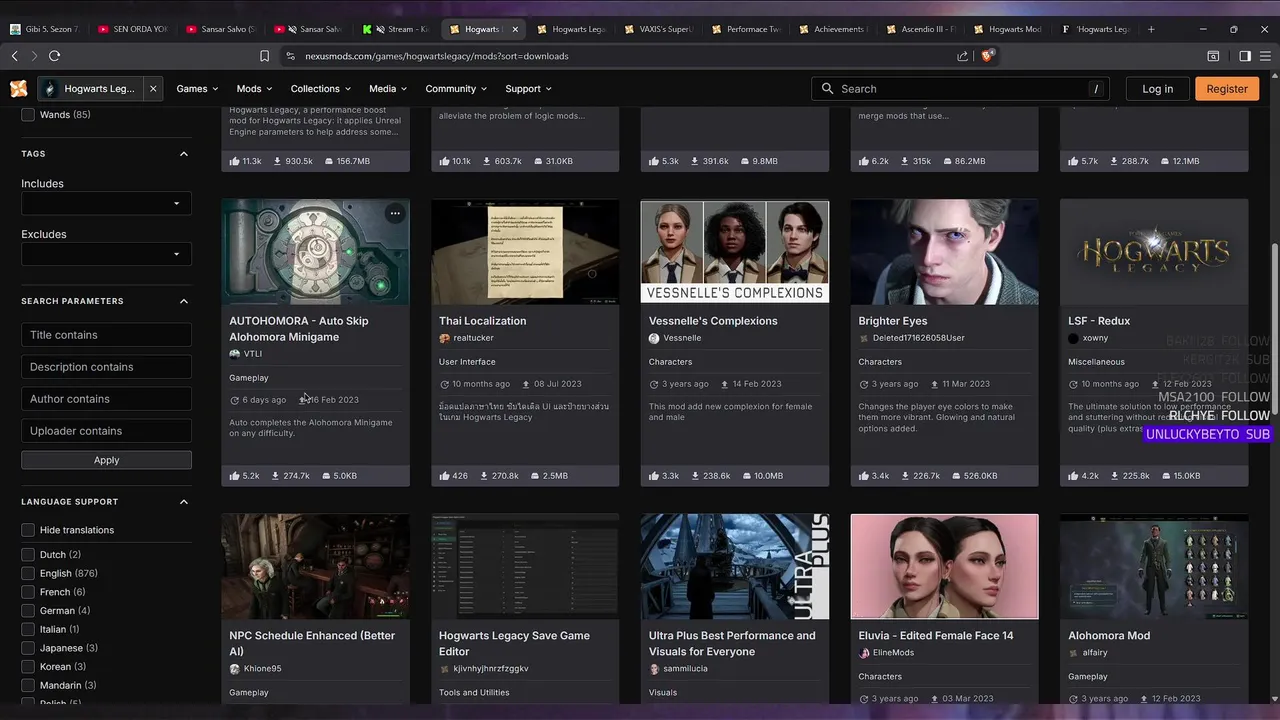Switch to Performace Tw browser tab
Viewport: 1280px width, 720px height.
(746, 29)
